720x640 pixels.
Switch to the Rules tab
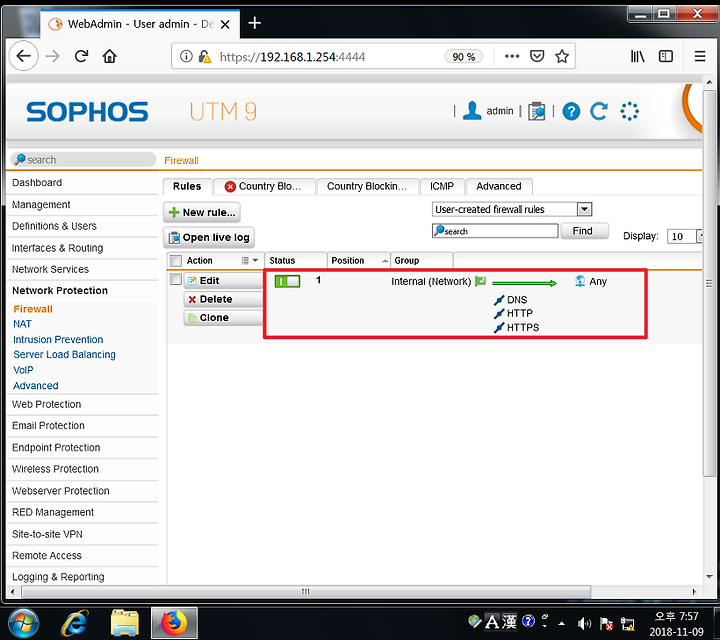click(x=187, y=186)
